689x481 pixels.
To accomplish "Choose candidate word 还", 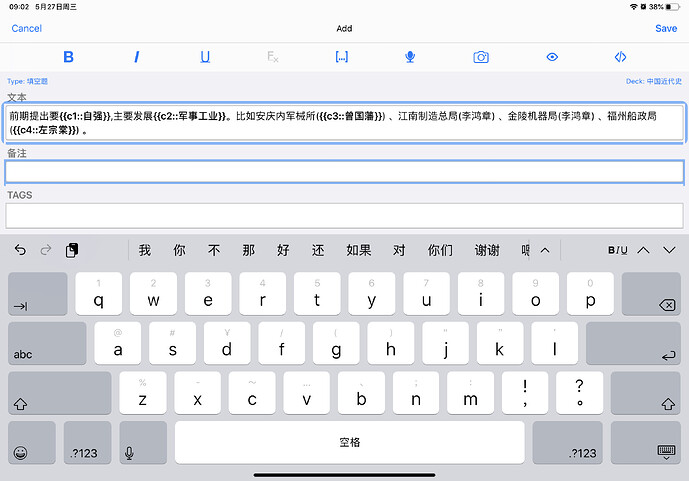I will (318, 250).
